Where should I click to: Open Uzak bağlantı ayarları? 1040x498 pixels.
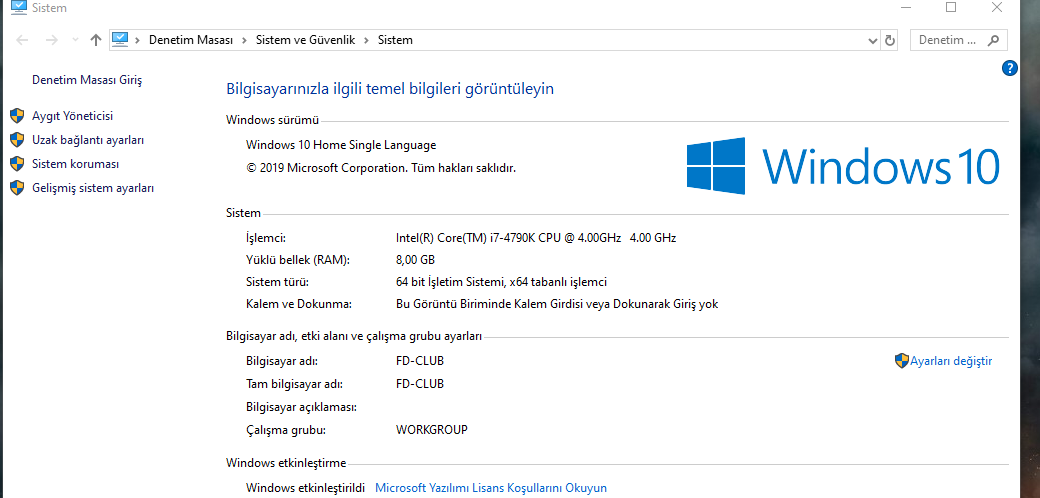pyautogui.click(x=88, y=140)
